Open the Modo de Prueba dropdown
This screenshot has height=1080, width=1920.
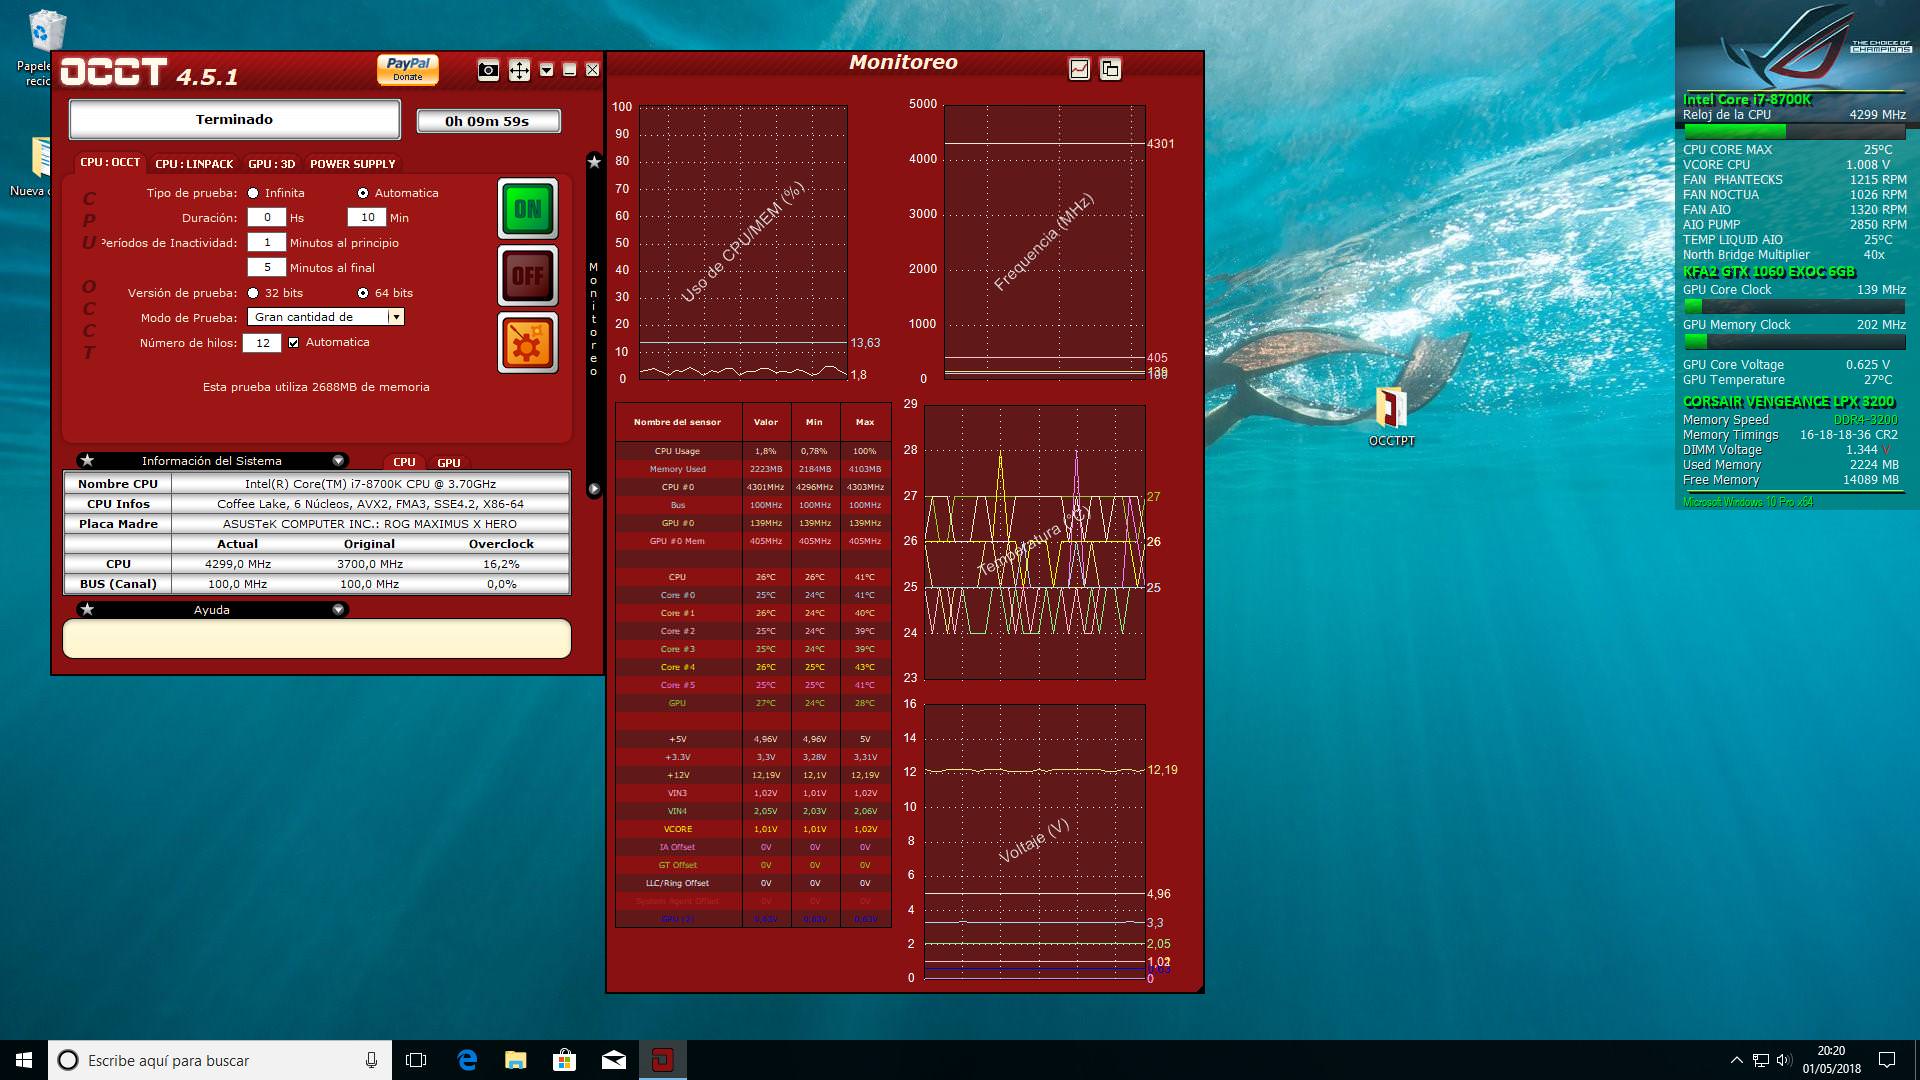[396, 317]
